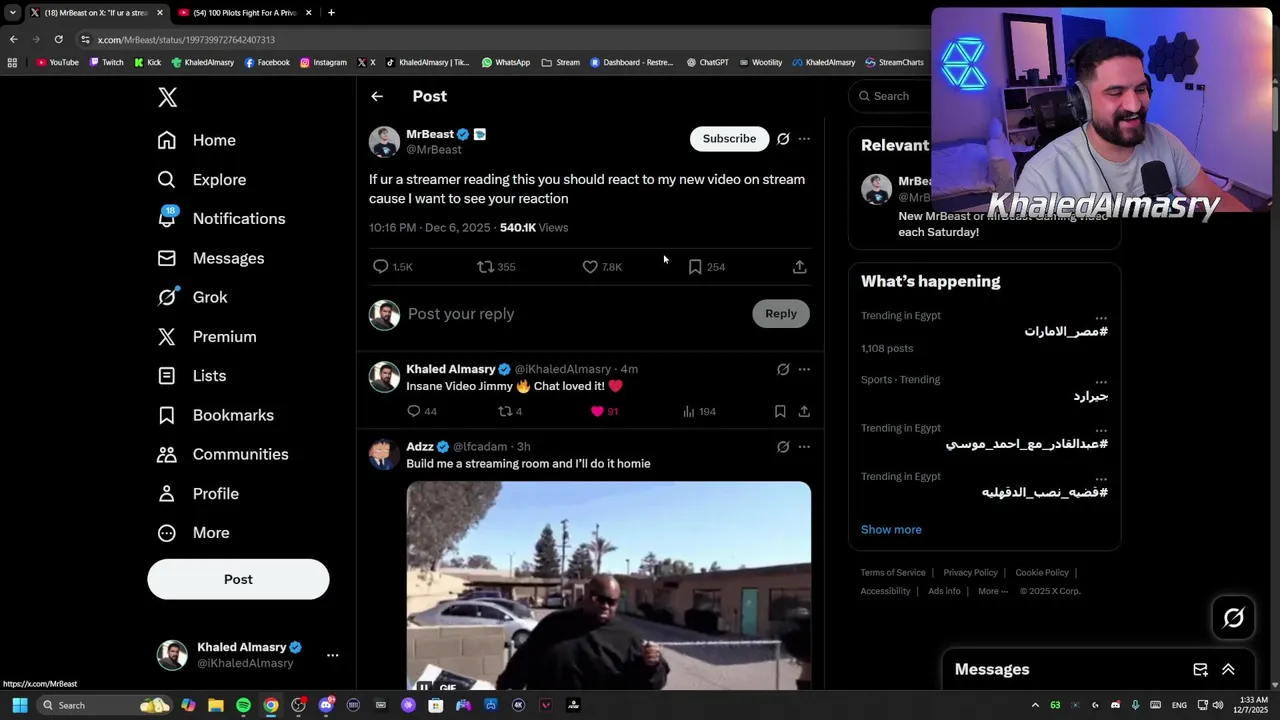Screen dimensions: 1280x720
Task: Share MrBeast's post
Action: point(799,267)
